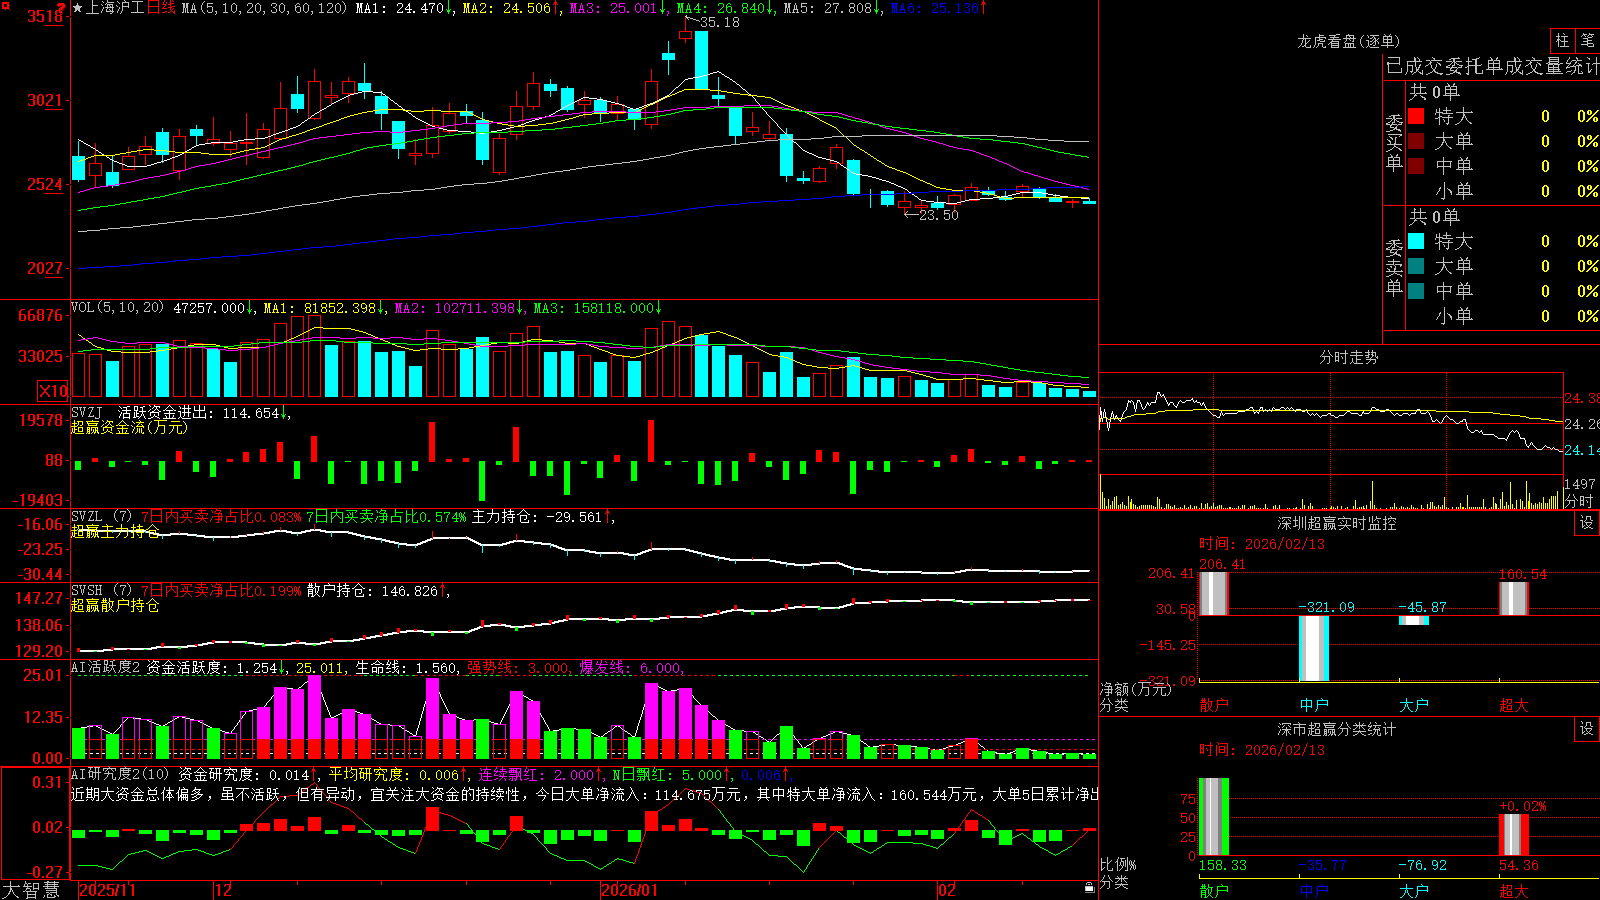Click the VOL(5,10,20) indicator label
The height and width of the screenshot is (900, 1600).
pyautogui.click(x=117, y=308)
